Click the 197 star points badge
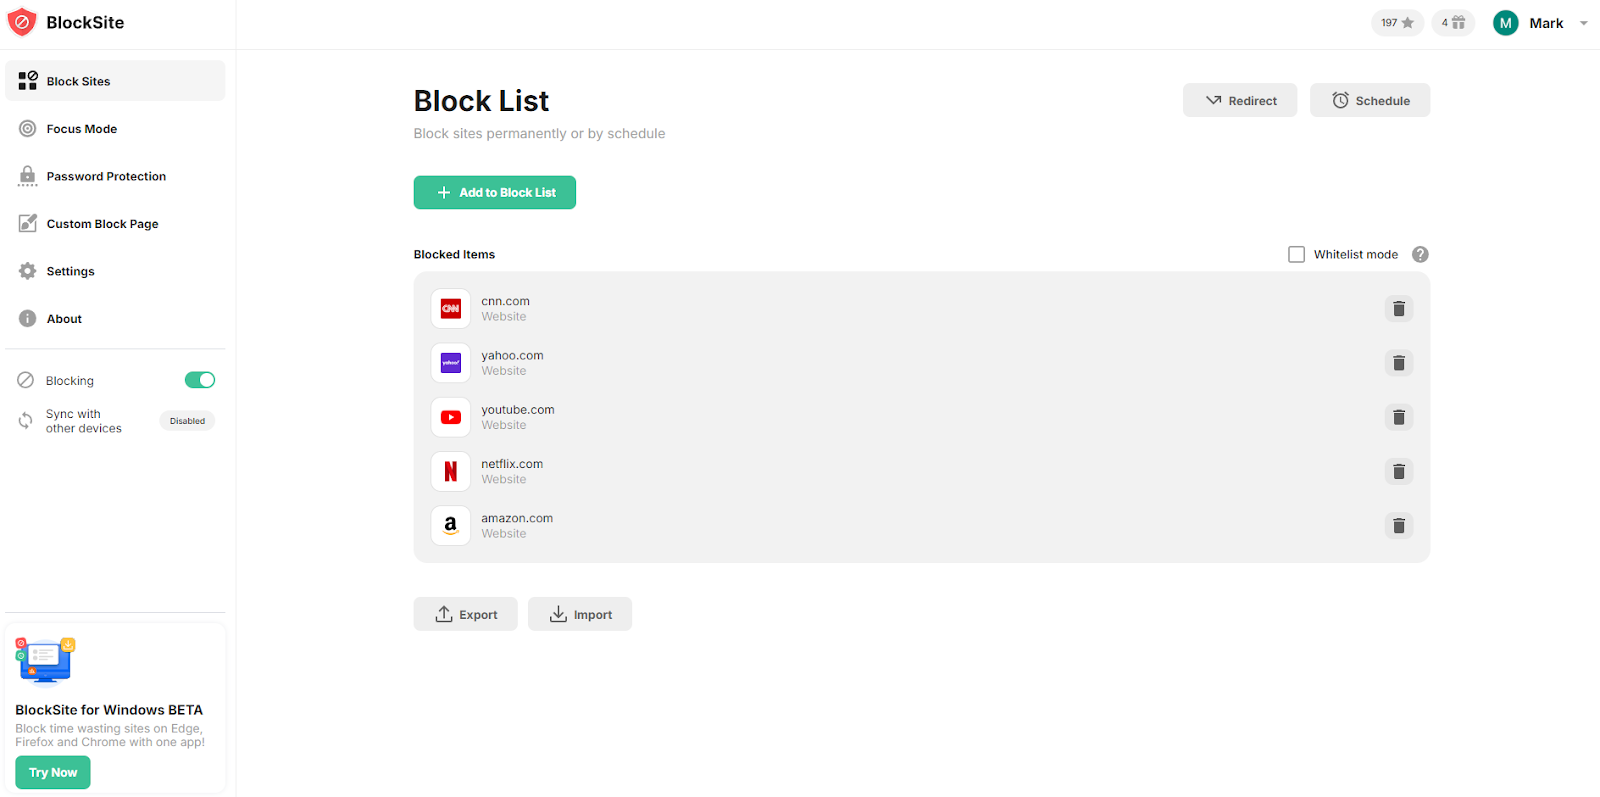 point(1397,23)
